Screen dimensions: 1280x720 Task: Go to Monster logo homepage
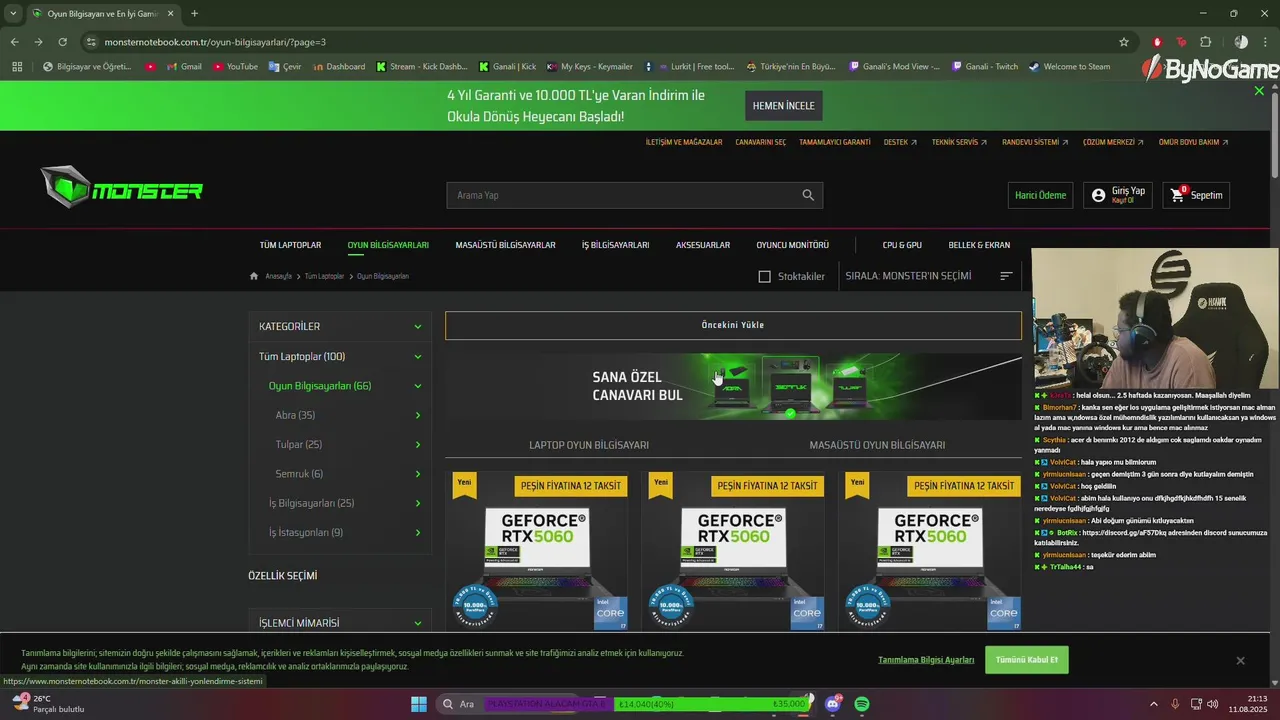(x=121, y=187)
